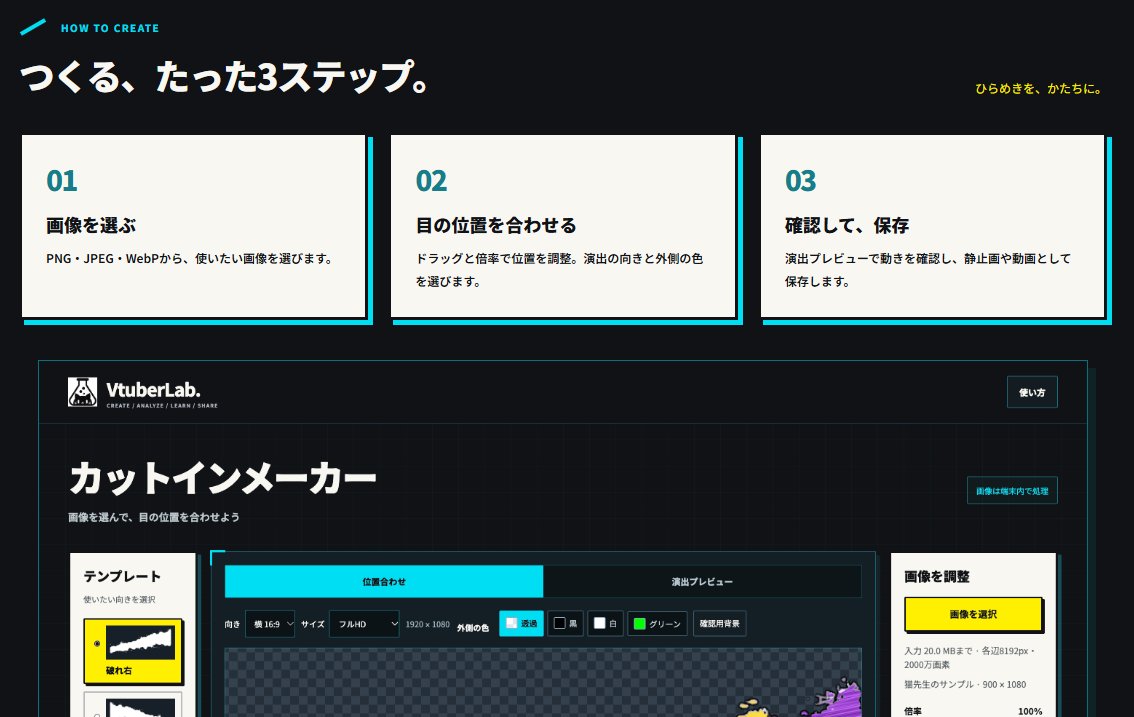Click the テンプレート panel heading
This screenshot has height=717, width=1134.
[122, 576]
